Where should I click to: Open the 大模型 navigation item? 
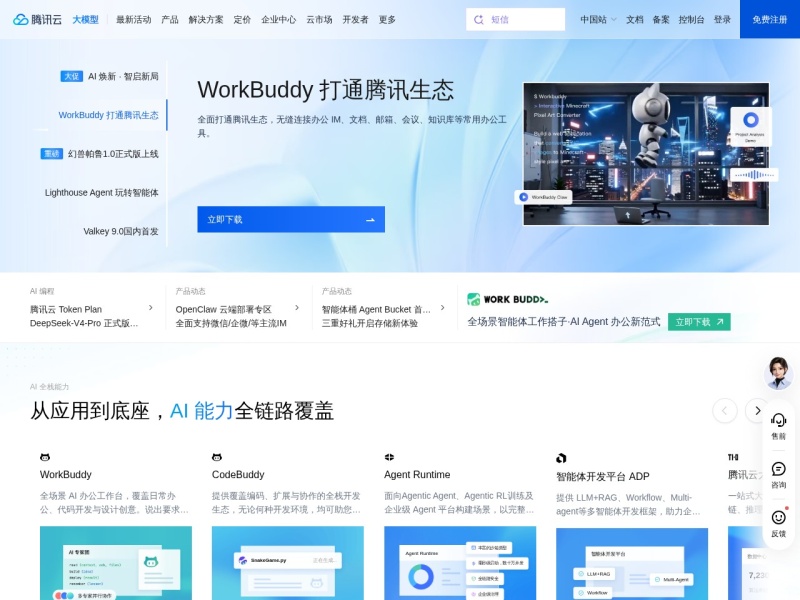tap(85, 19)
